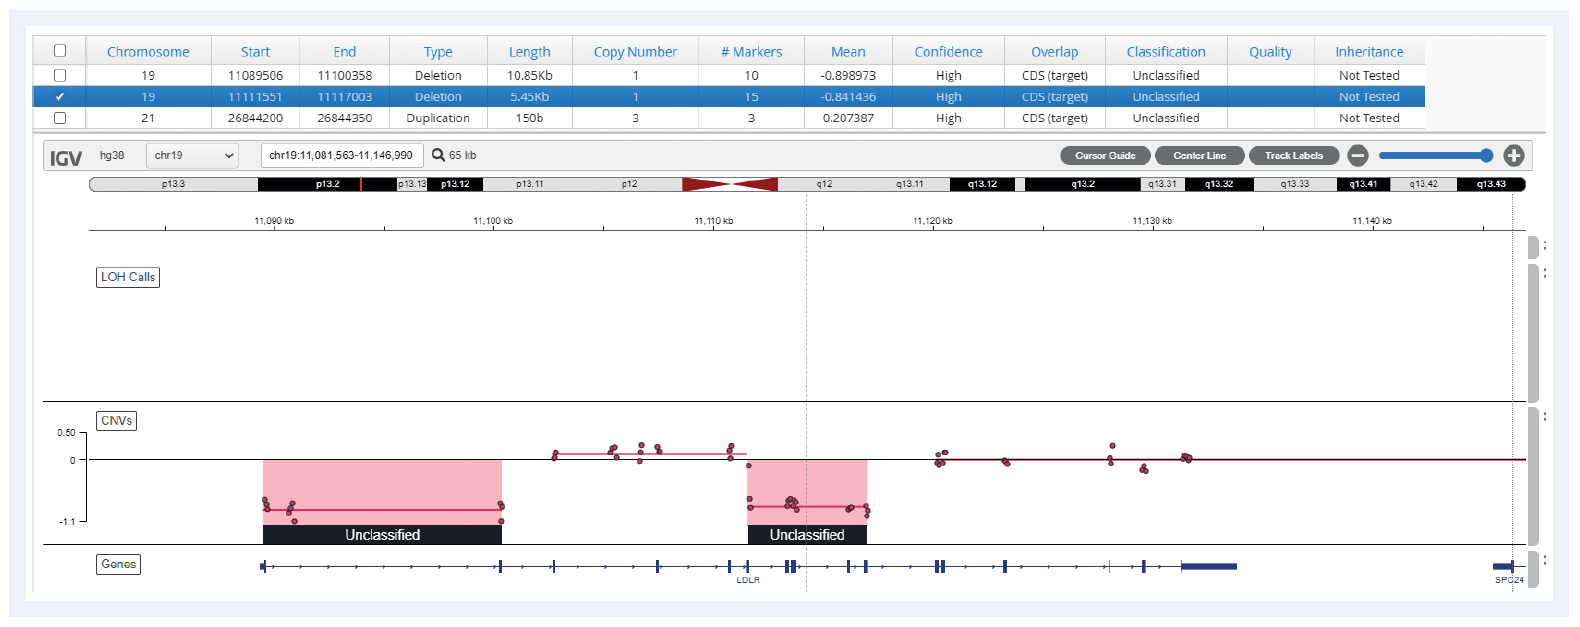Image resolution: width=1580 pixels, height=627 pixels.
Task: Sort by the # Markers column header
Action: click(752, 52)
